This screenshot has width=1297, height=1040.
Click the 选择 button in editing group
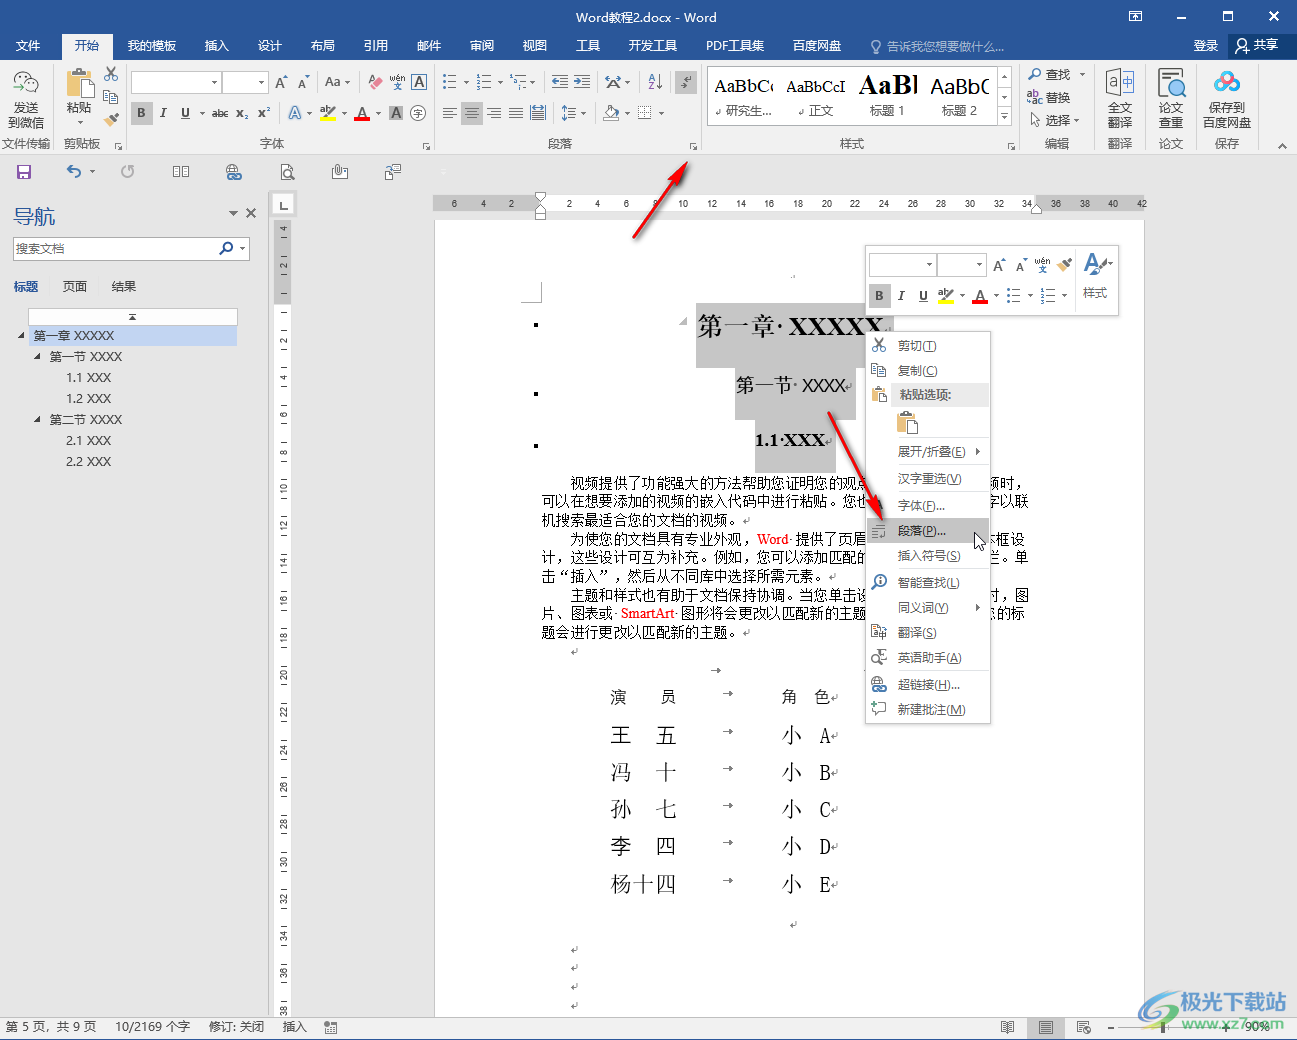pyautogui.click(x=1055, y=120)
